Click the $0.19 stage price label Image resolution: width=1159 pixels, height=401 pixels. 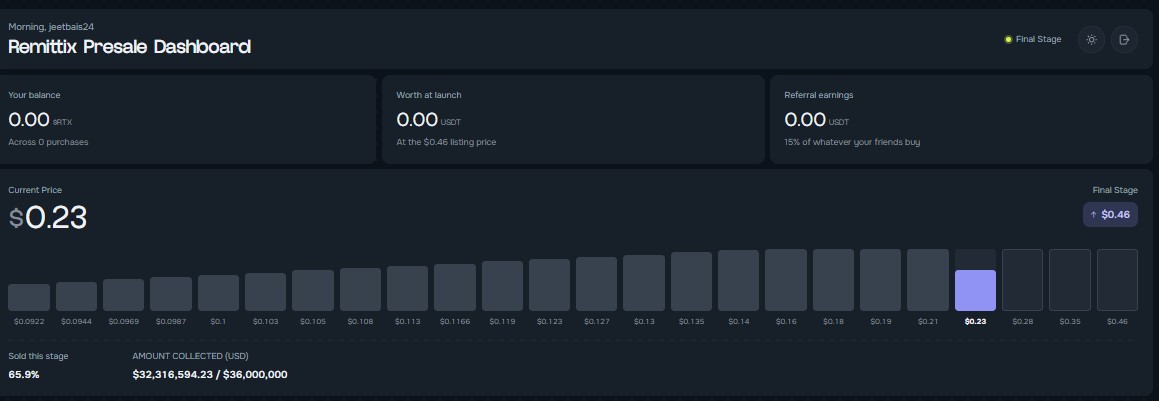880,321
